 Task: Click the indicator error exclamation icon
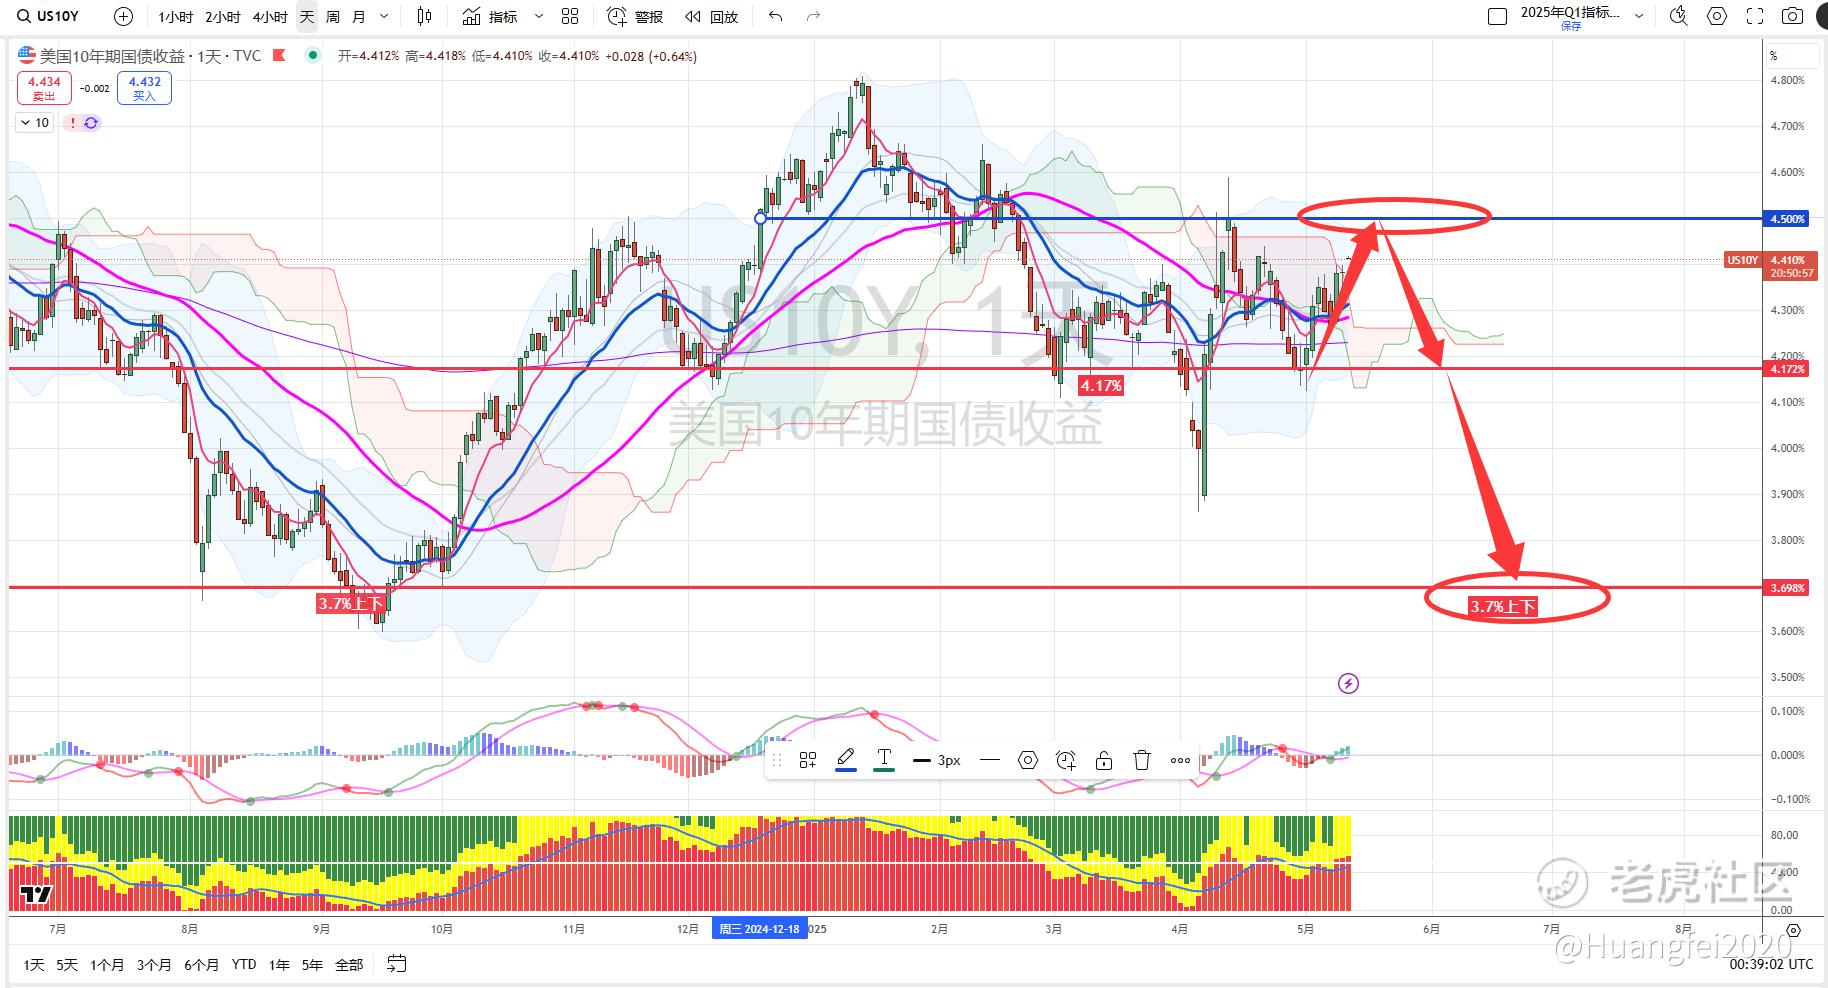73,123
